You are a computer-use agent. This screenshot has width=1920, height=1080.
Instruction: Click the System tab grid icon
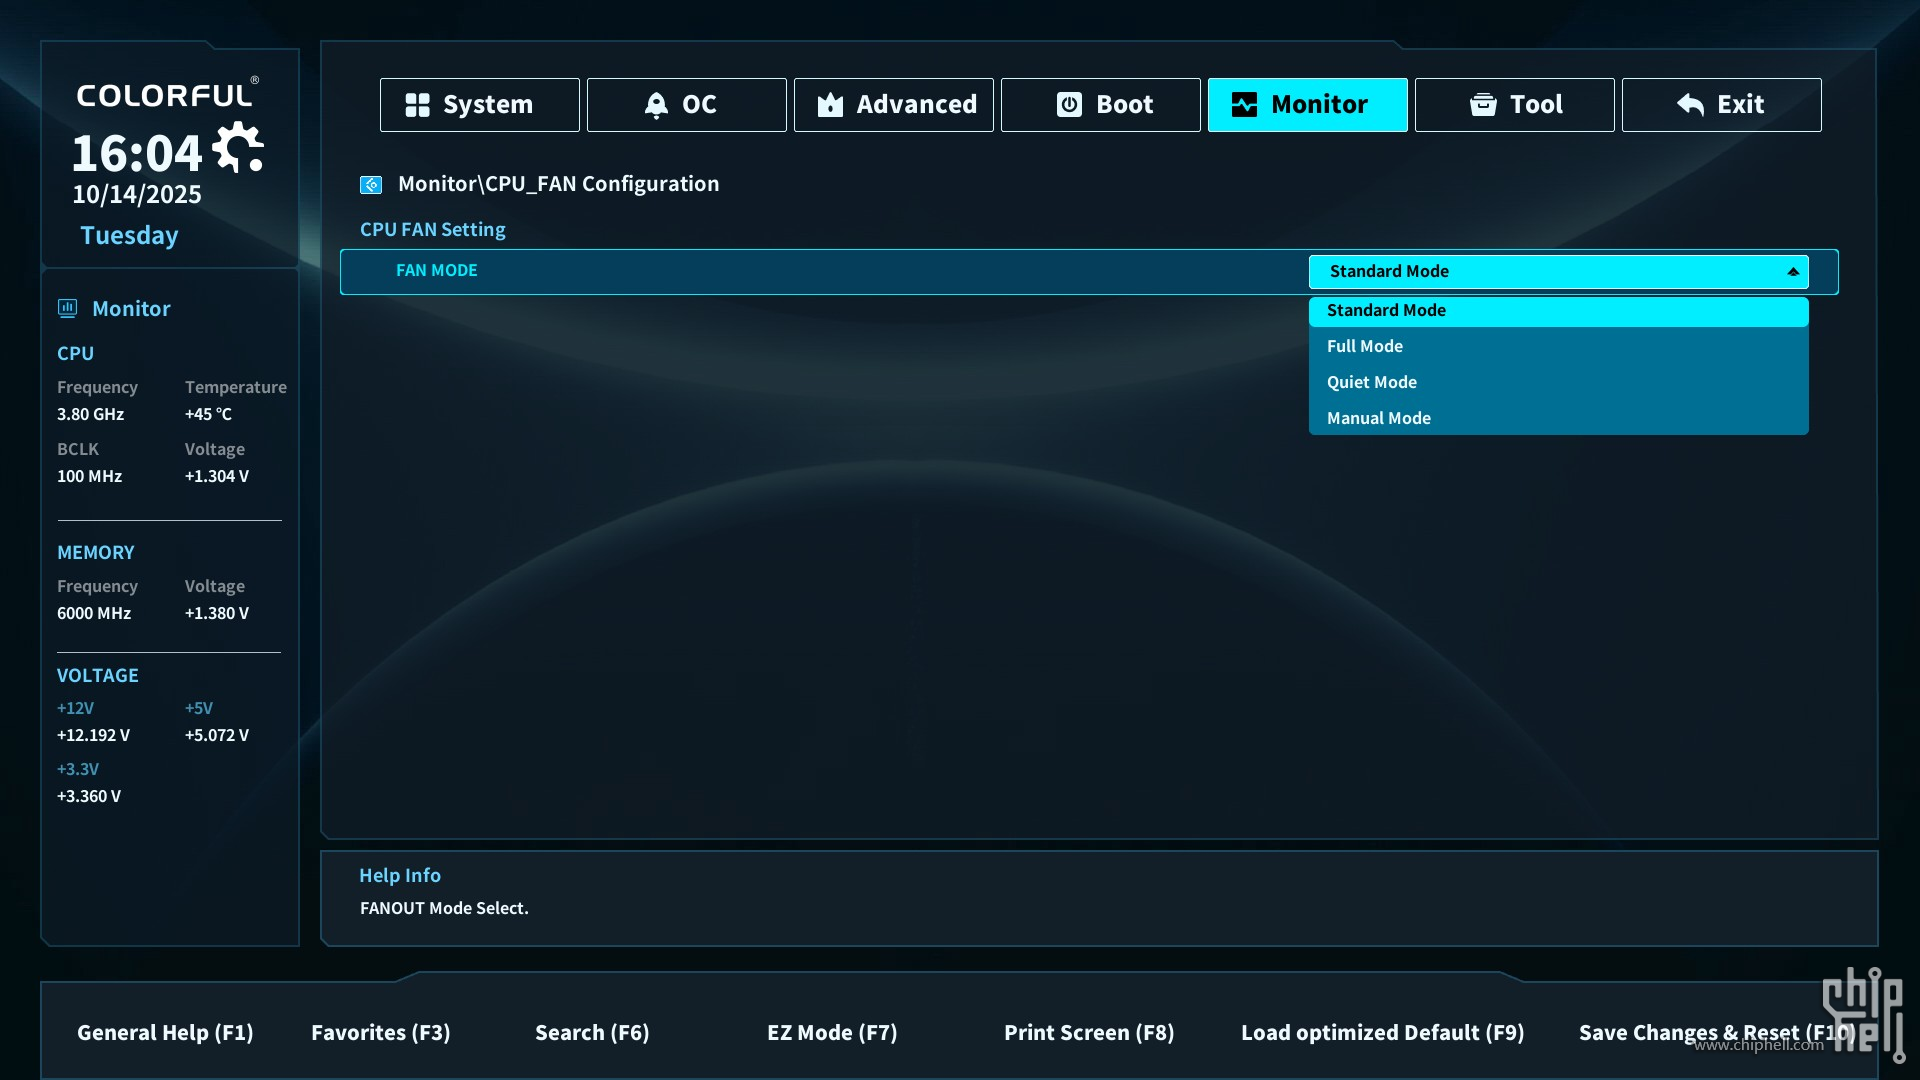click(417, 105)
